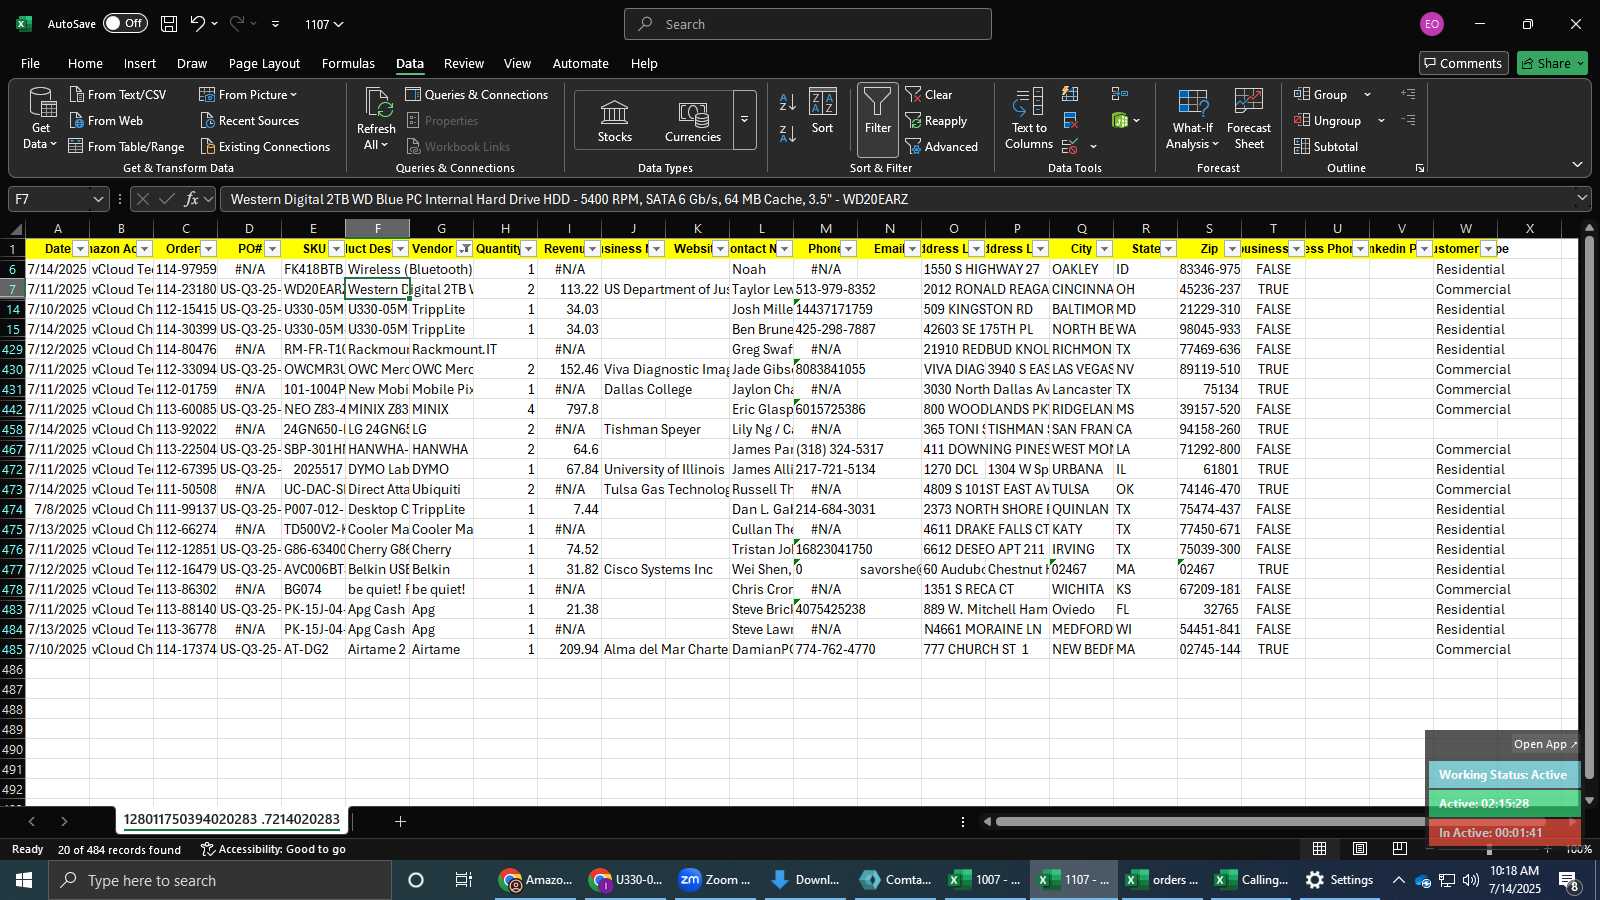
Task: Click the Group button
Action: coord(1321,94)
